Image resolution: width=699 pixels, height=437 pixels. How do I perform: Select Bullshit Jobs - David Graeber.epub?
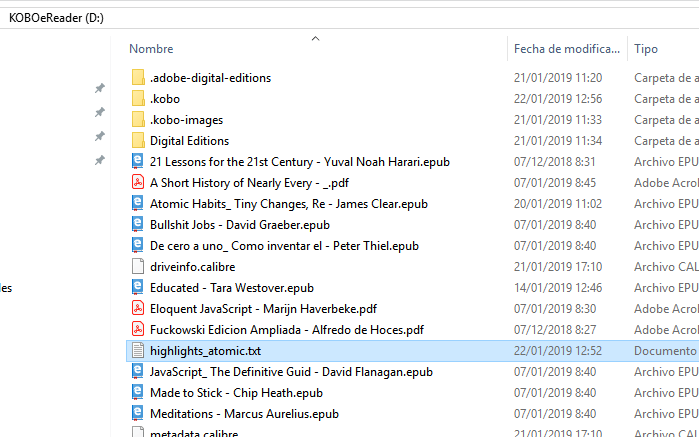(240, 224)
